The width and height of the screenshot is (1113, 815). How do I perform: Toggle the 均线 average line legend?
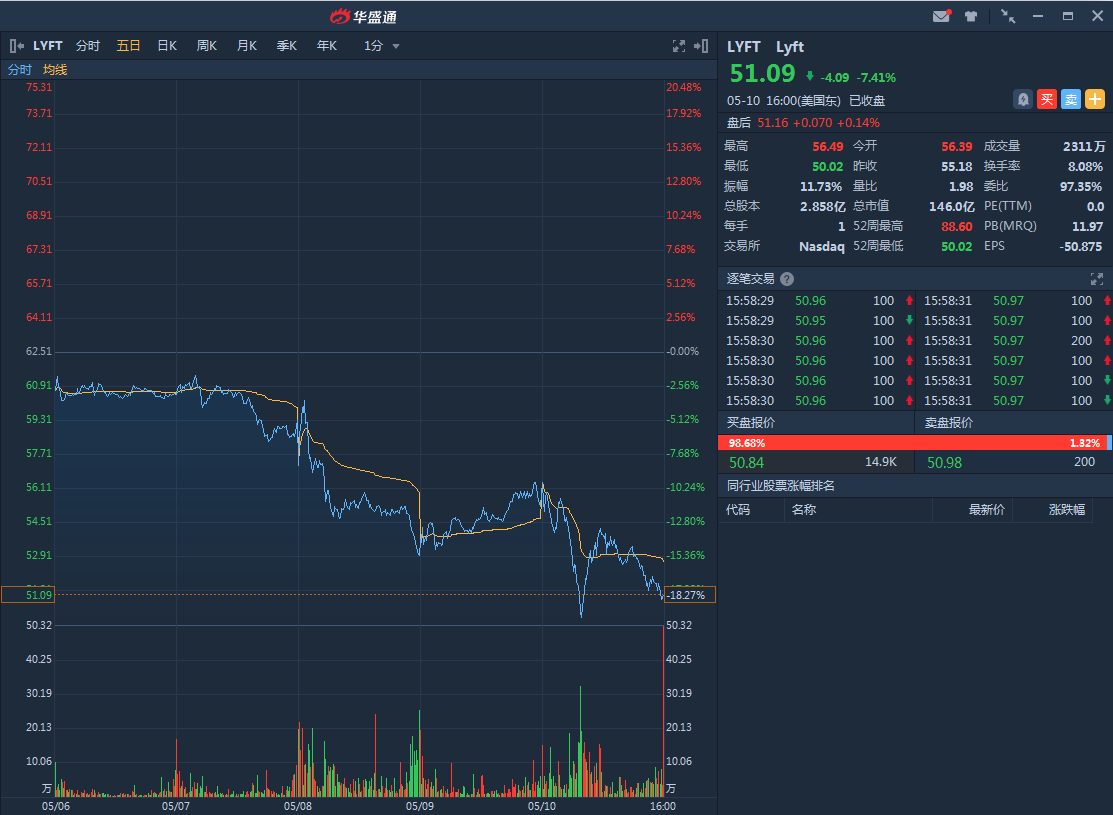pyautogui.click(x=55, y=70)
